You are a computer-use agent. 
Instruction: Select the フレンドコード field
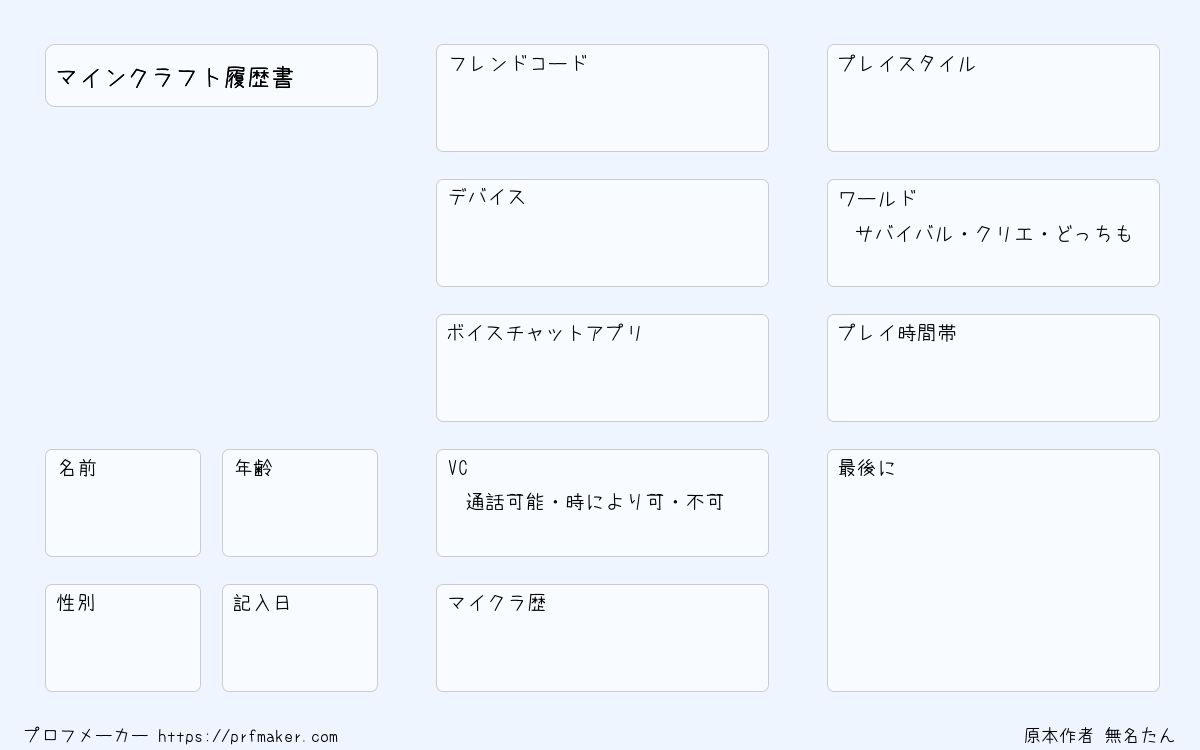tap(602, 98)
